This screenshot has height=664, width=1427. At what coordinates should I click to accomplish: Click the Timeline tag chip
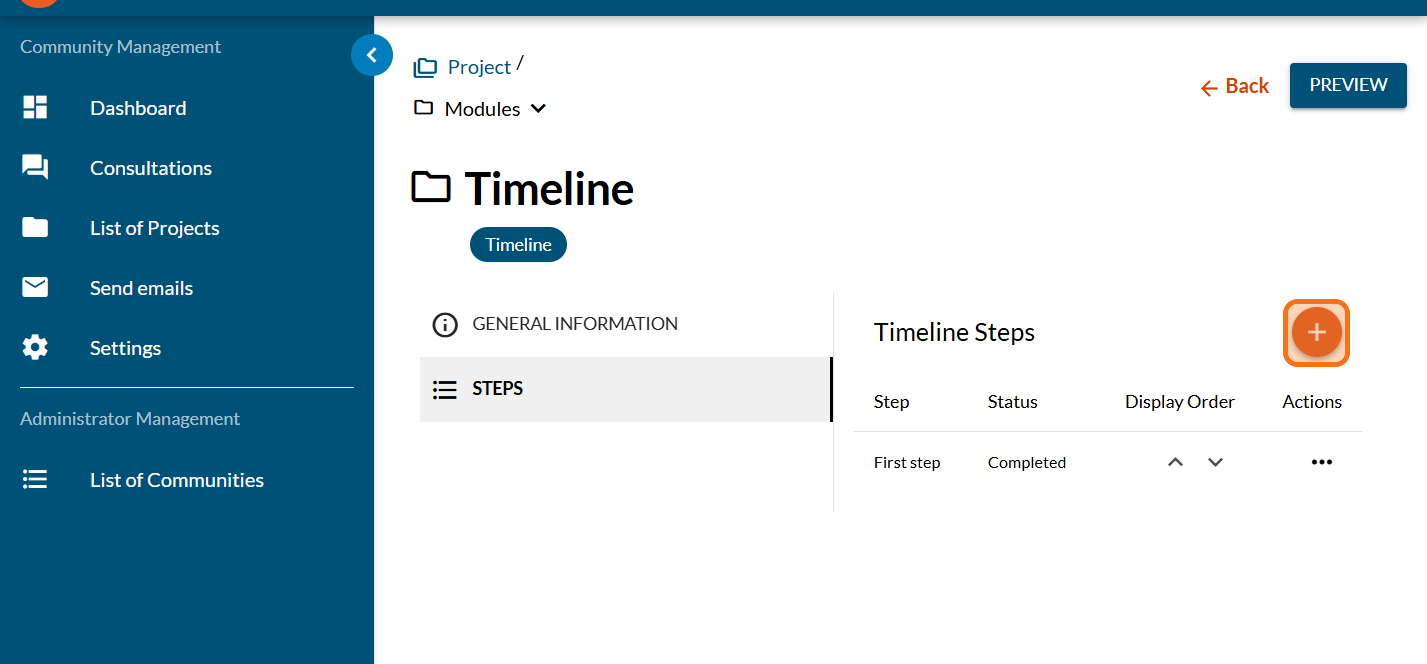point(518,245)
